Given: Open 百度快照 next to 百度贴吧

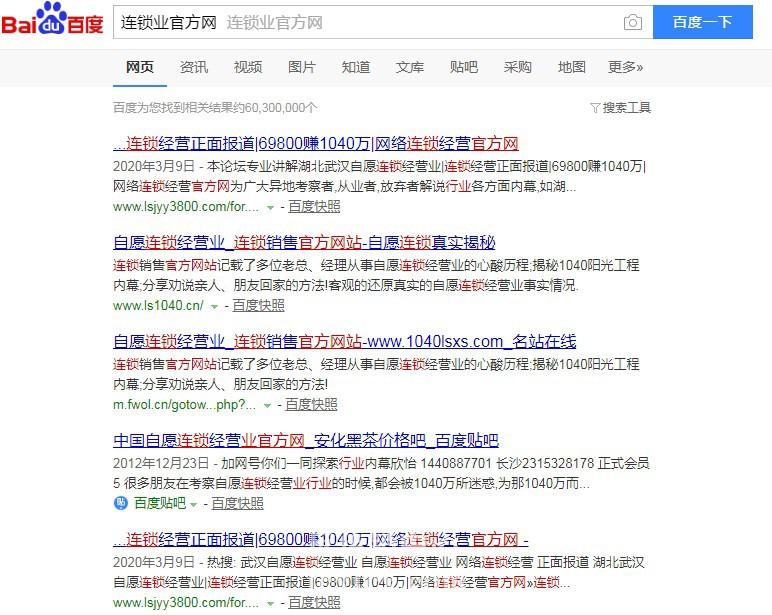Looking at the screenshot, I should point(237,503).
